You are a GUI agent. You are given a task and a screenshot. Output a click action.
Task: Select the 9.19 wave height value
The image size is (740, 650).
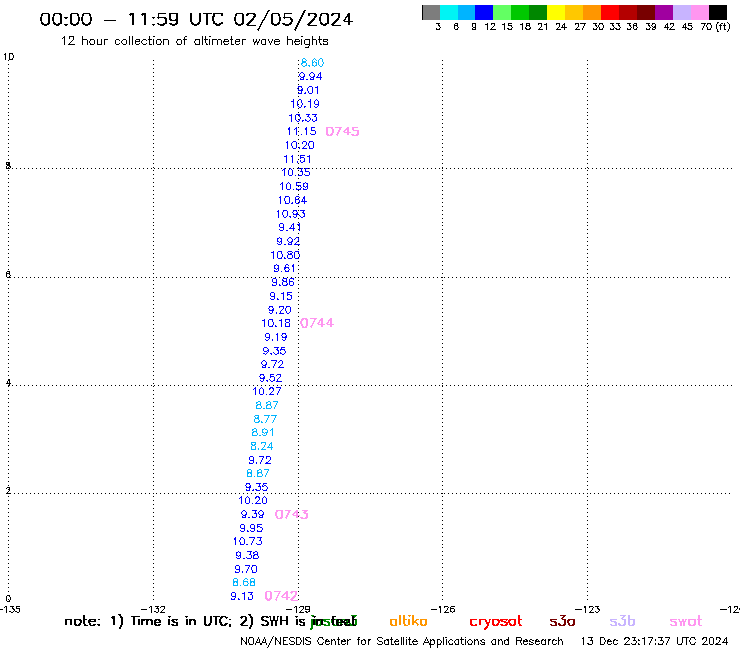(276, 338)
